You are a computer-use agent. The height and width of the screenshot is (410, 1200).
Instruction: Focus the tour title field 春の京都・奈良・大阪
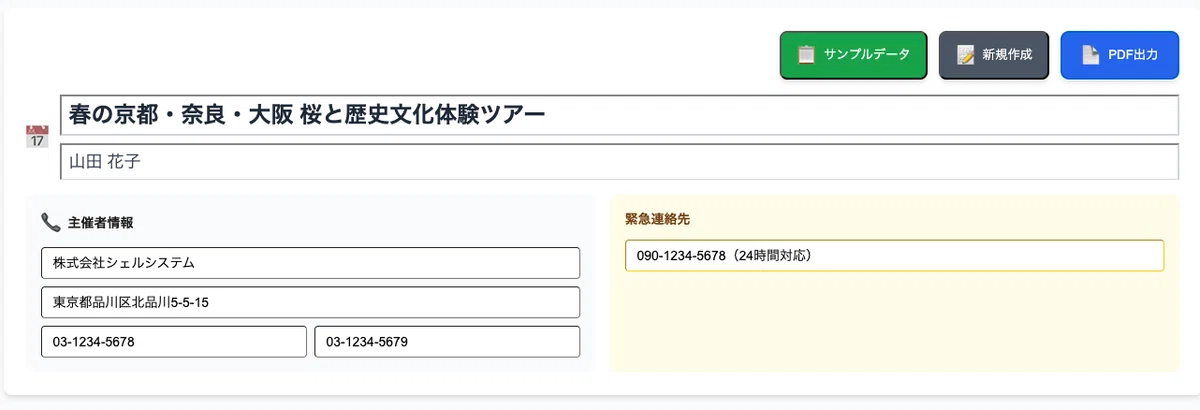point(618,115)
